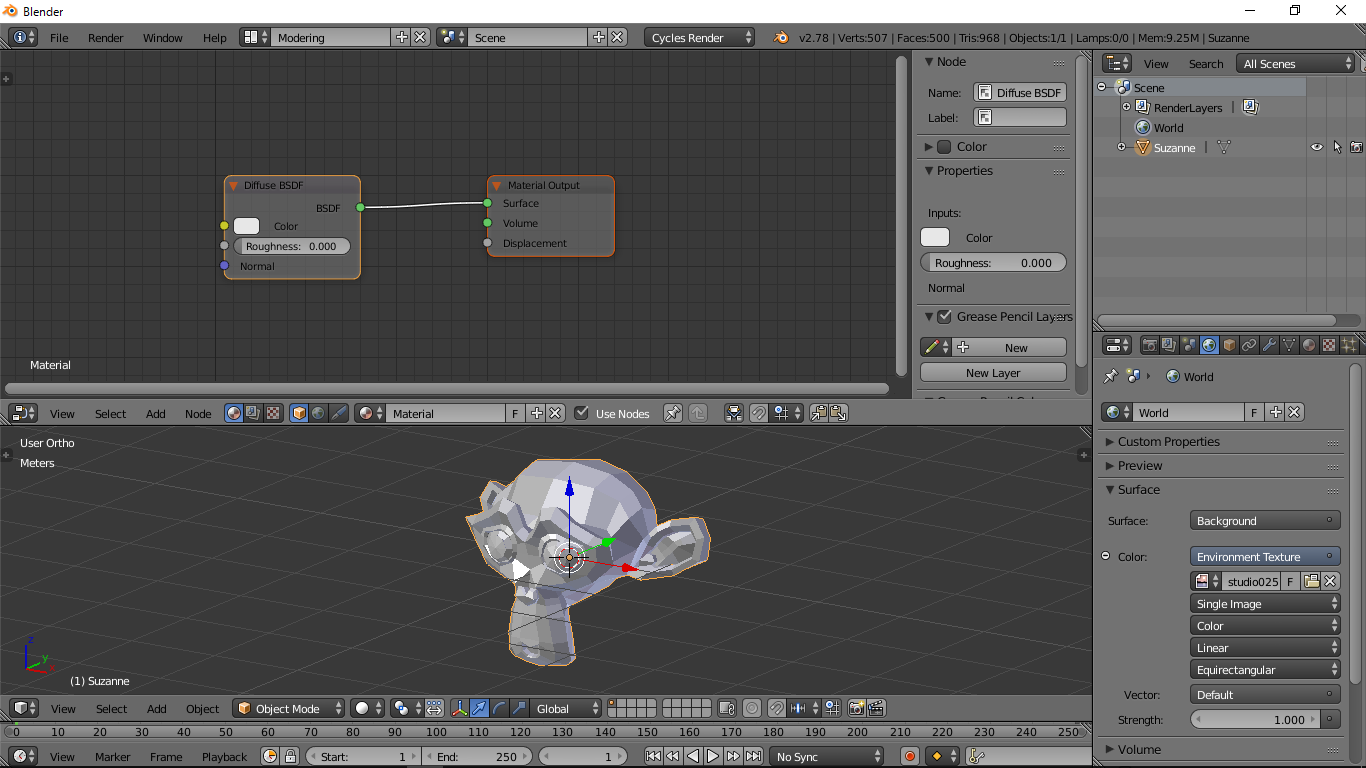Toggle the 3D manipulator axes widget button
Image resolution: width=1366 pixels, height=768 pixels.
[460, 708]
